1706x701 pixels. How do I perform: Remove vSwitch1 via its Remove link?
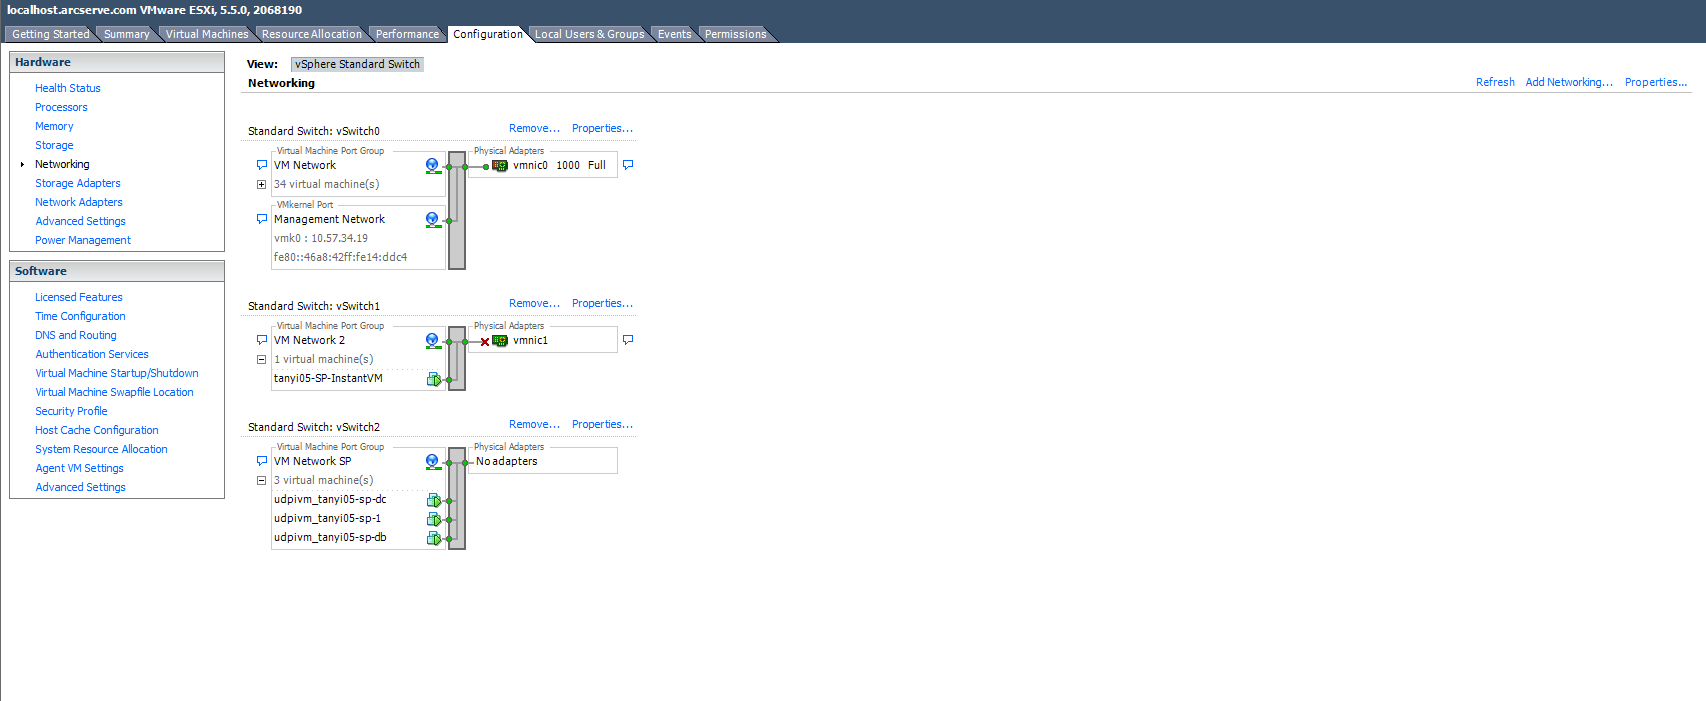pos(534,303)
